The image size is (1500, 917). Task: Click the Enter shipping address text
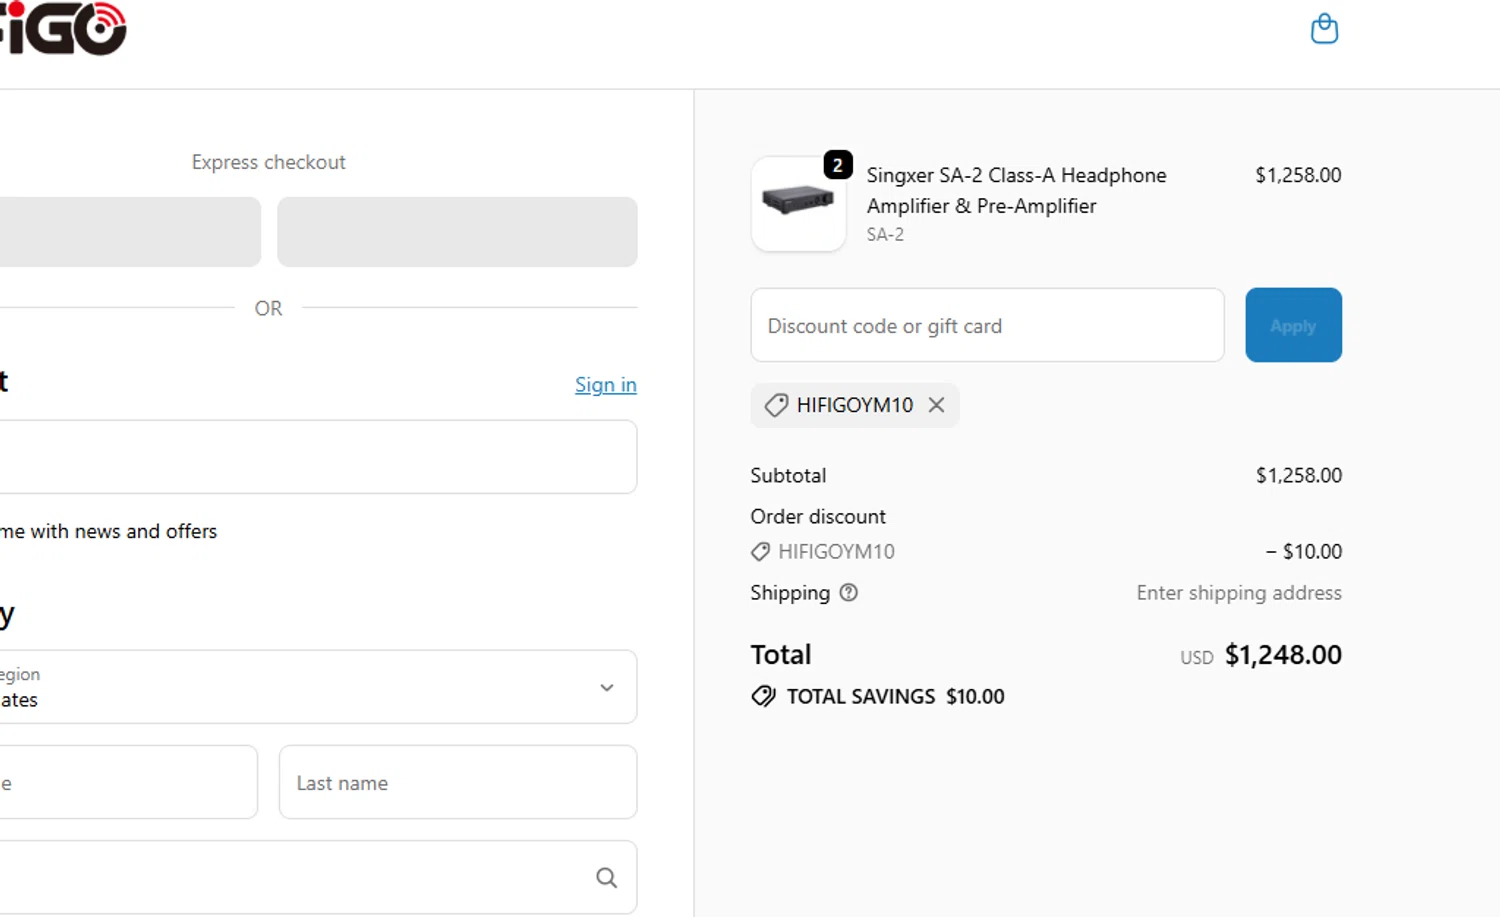1239,593
